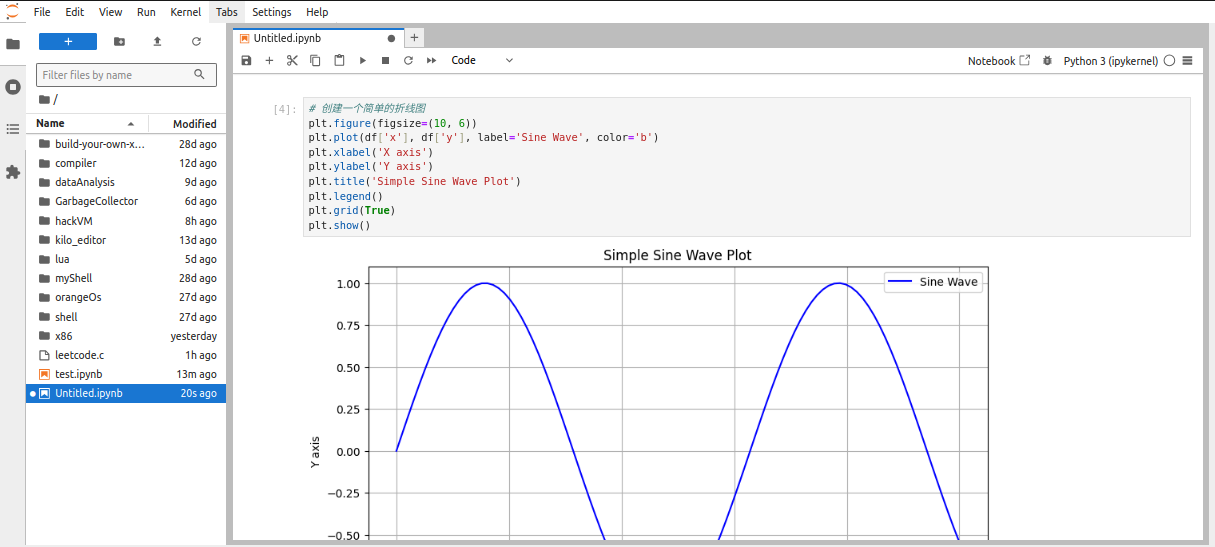This screenshot has height=547, width=1215.
Task: Open the View menu
Action: [111, 12]
